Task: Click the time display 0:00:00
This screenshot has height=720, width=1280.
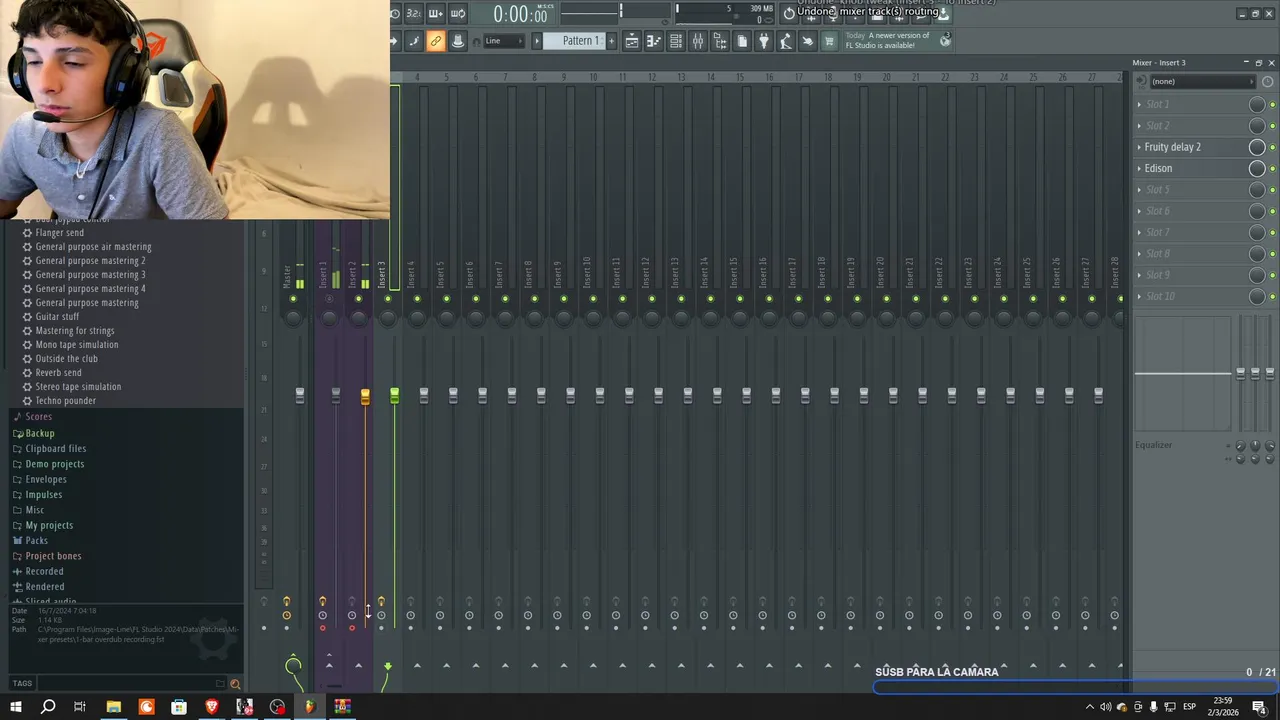Action: [520, 14]
